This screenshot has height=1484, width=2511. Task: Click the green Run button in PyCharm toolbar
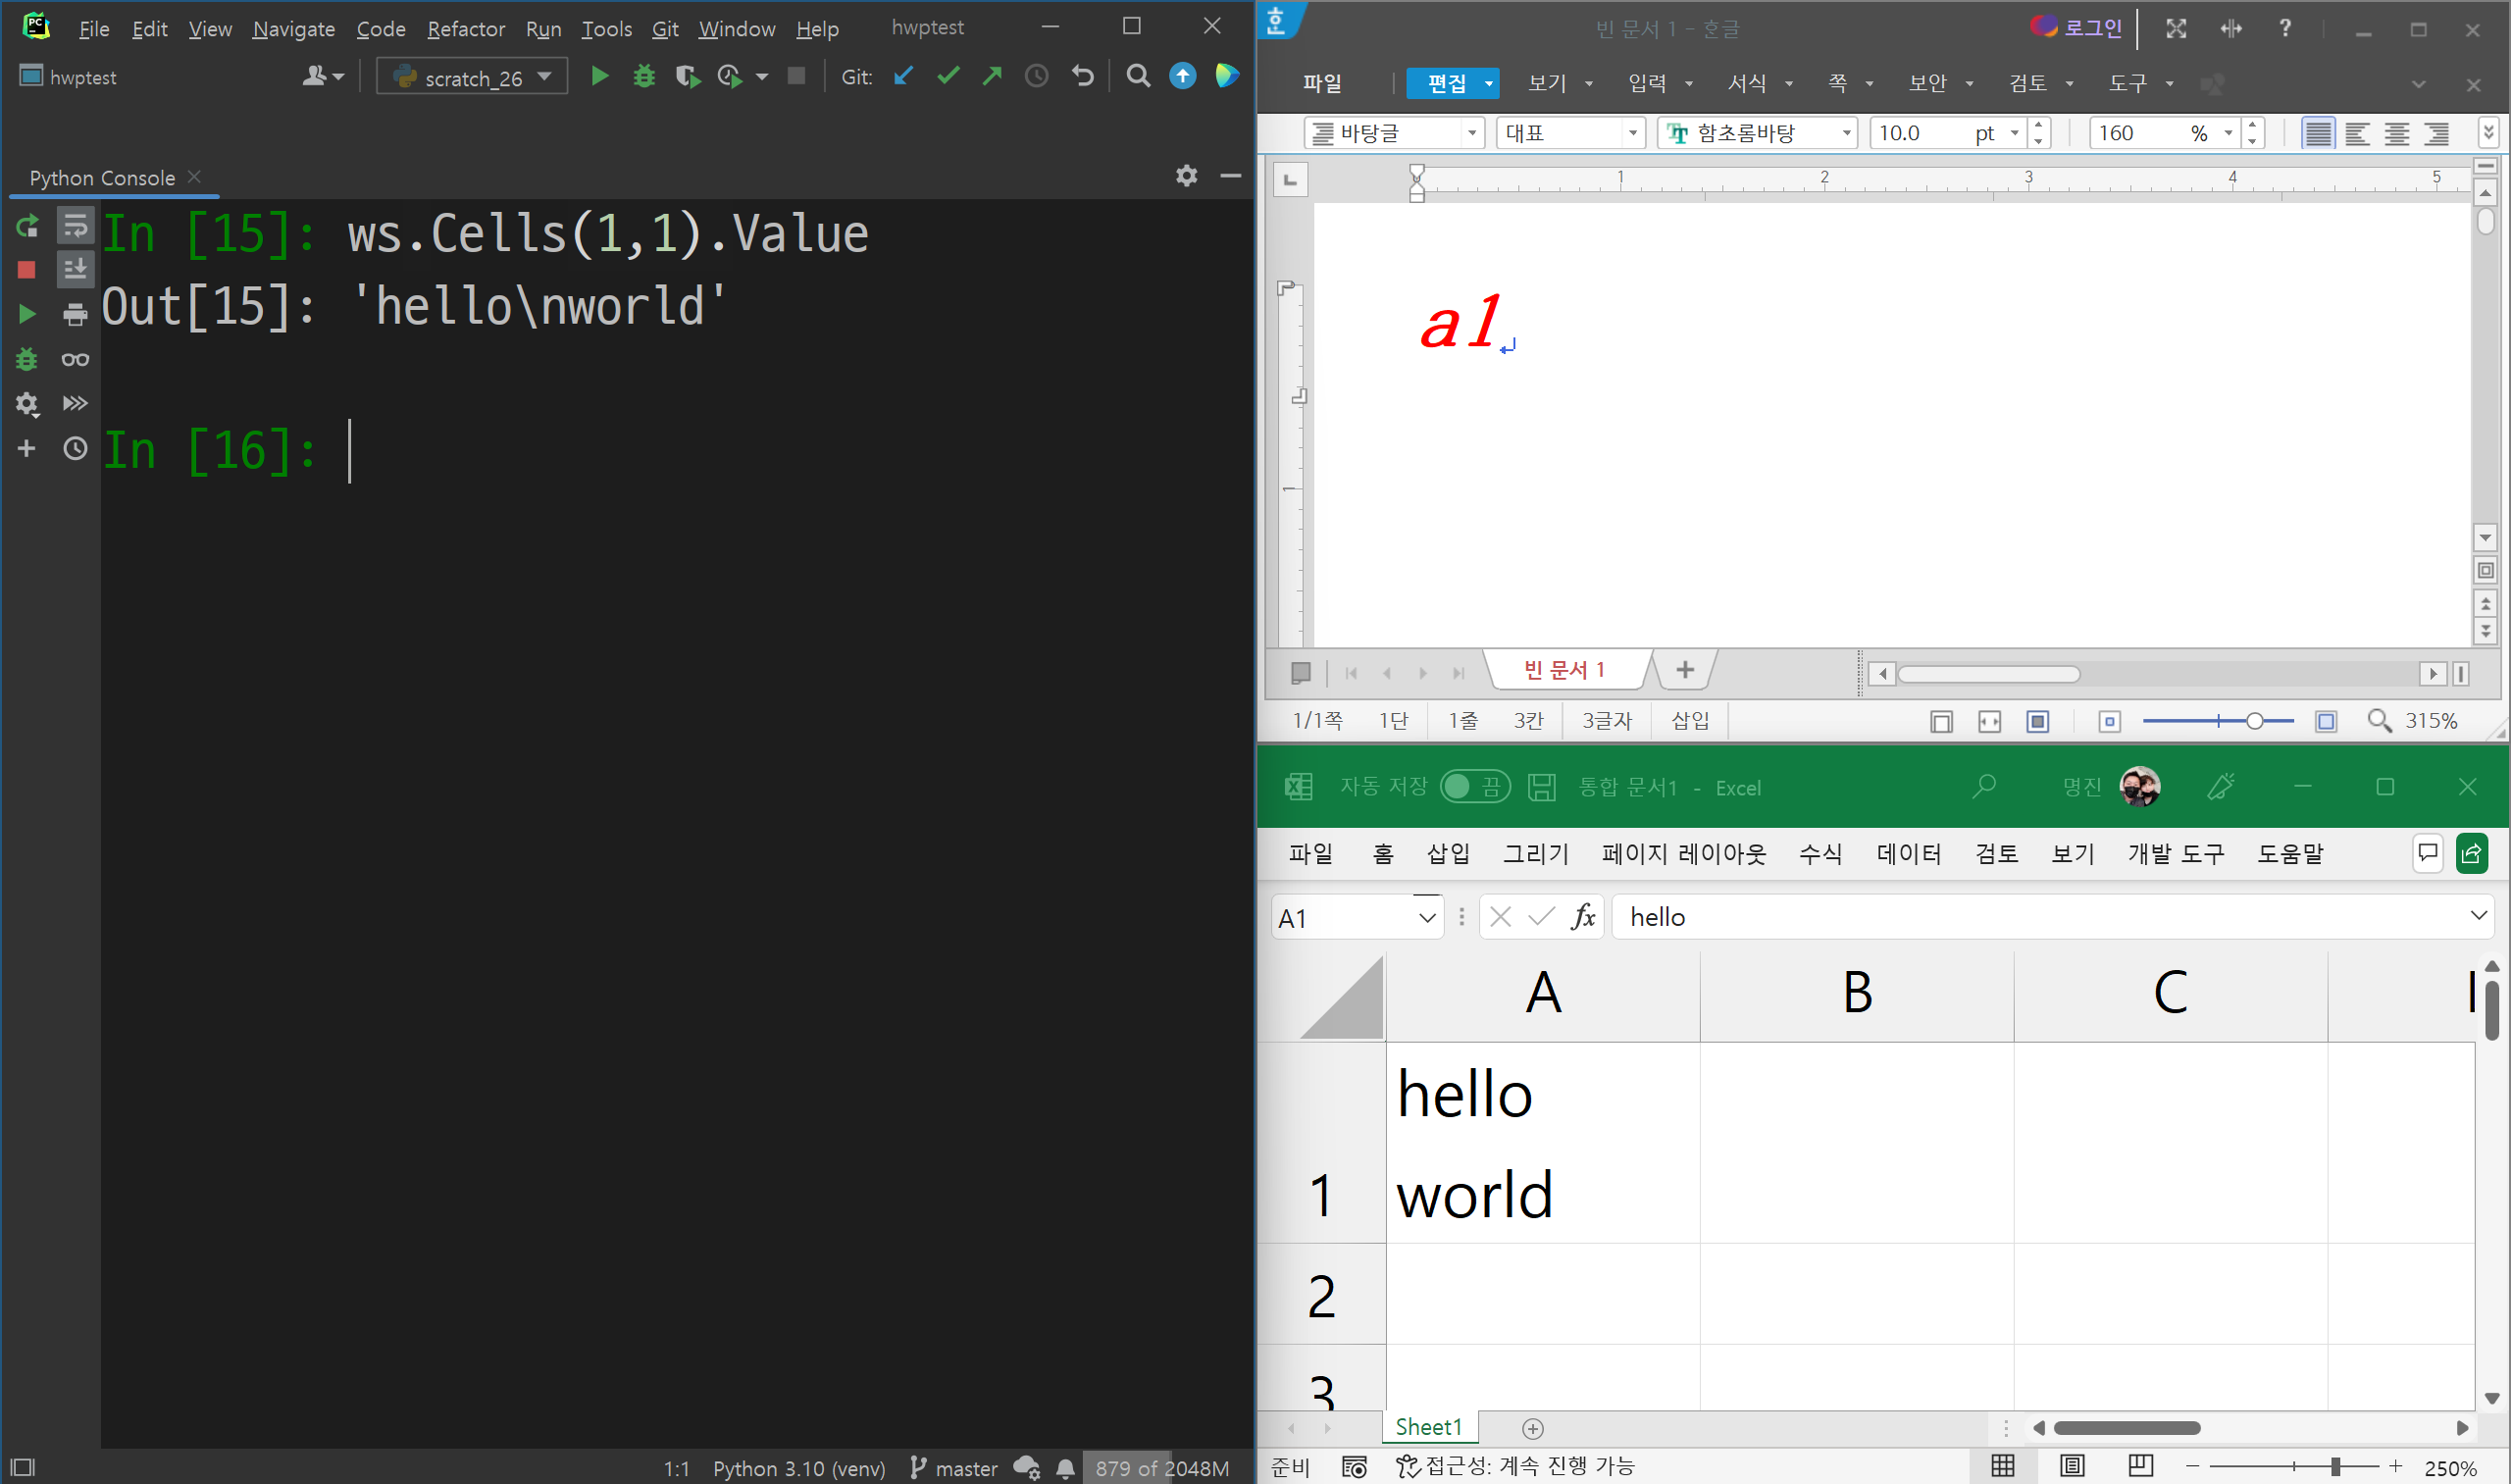click(x=599, y=76)
